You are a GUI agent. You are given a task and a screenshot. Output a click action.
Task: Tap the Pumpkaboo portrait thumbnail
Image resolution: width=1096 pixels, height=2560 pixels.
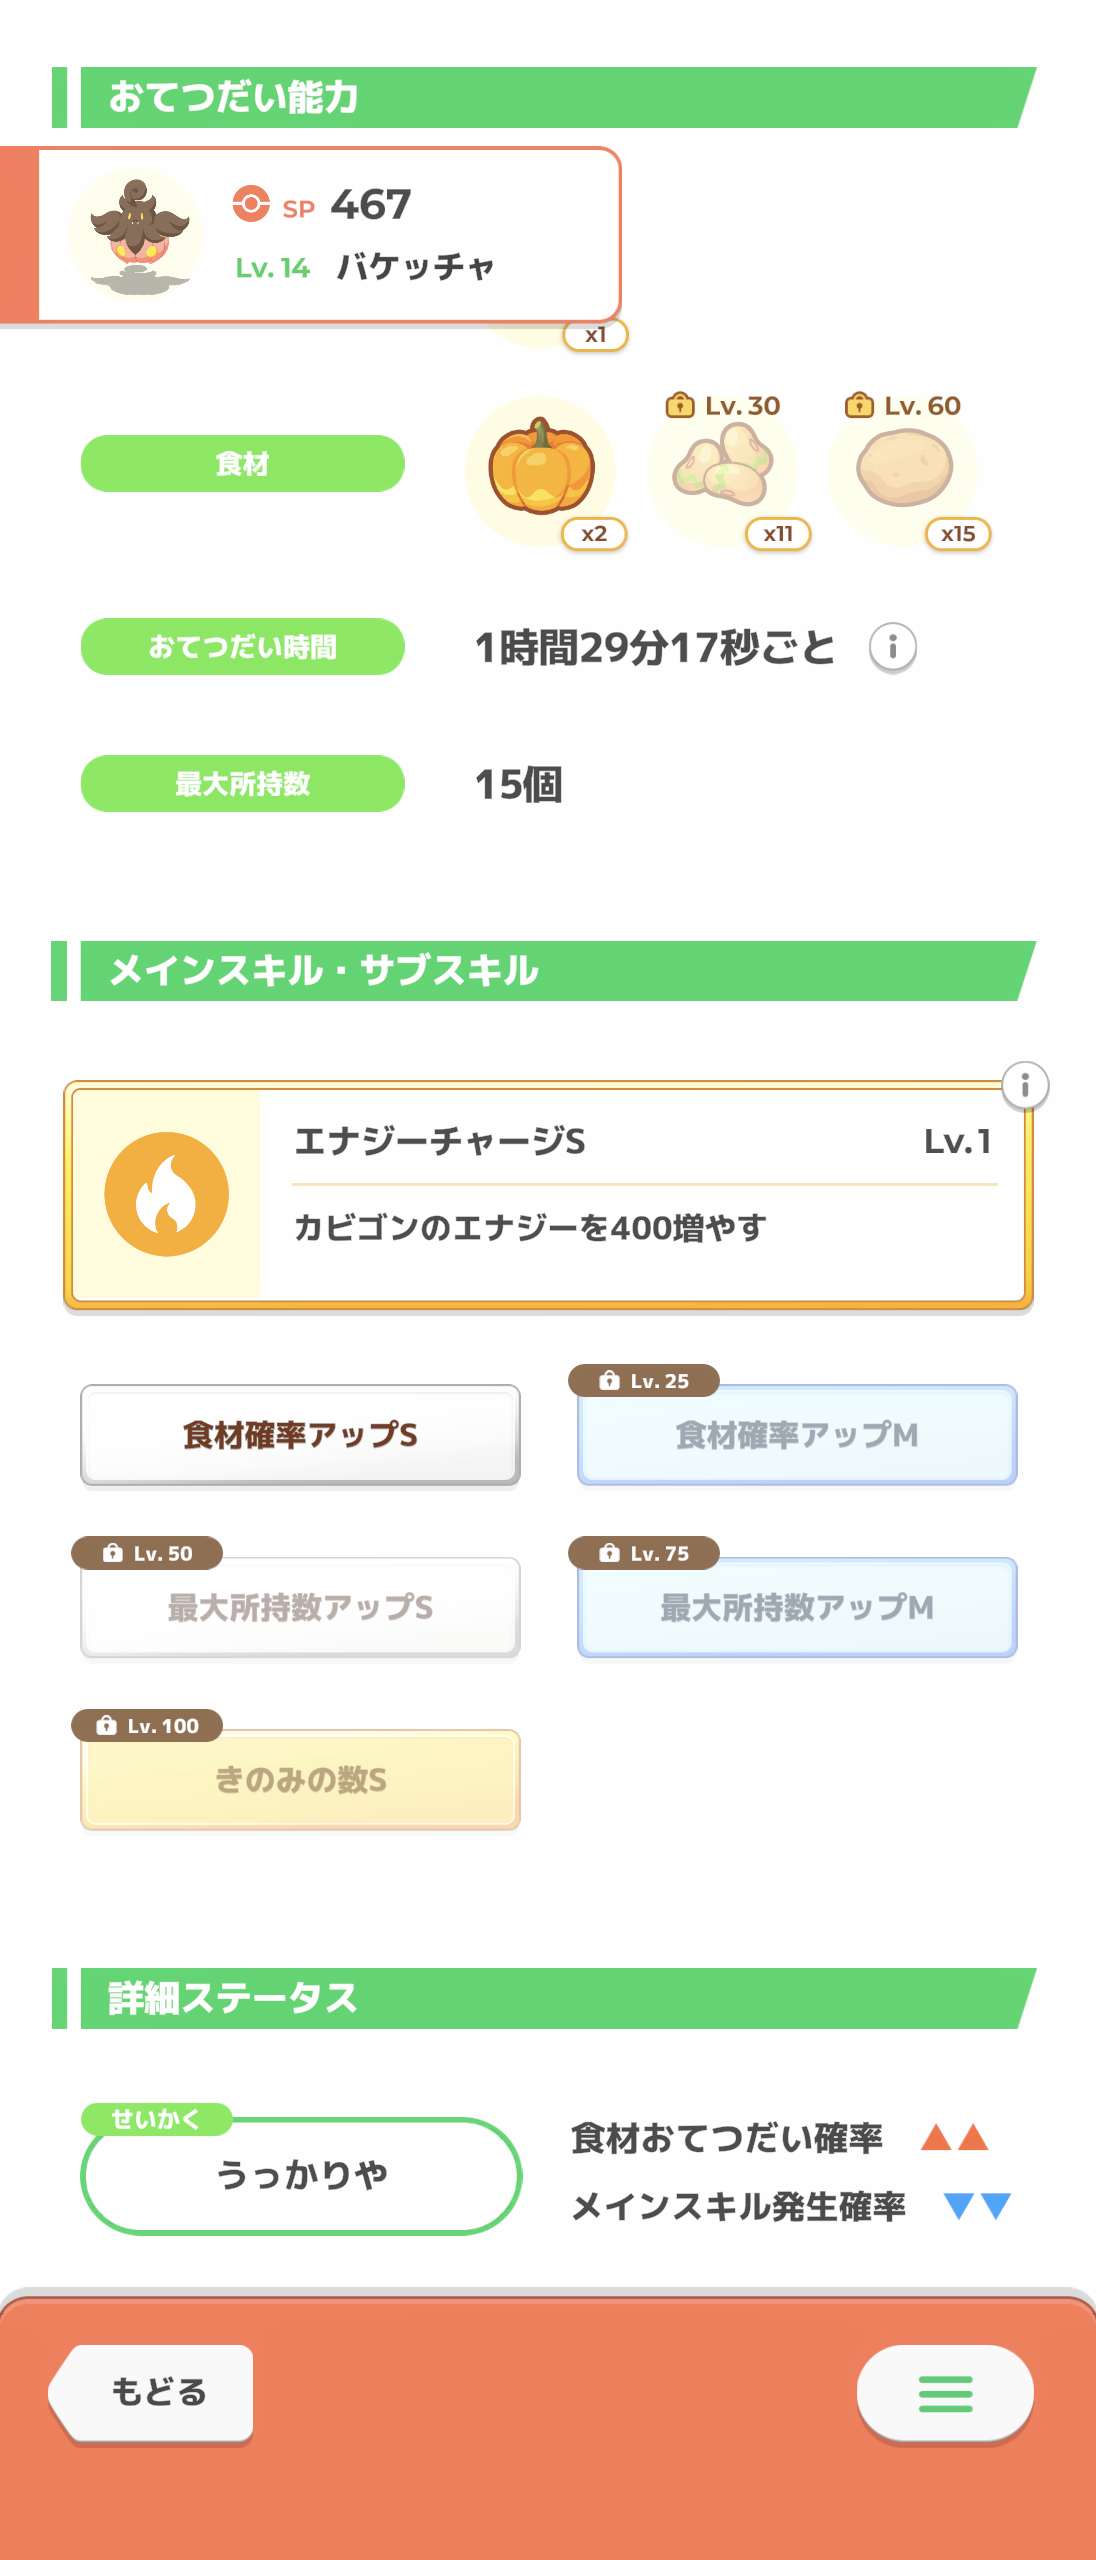tap(136, 235)
